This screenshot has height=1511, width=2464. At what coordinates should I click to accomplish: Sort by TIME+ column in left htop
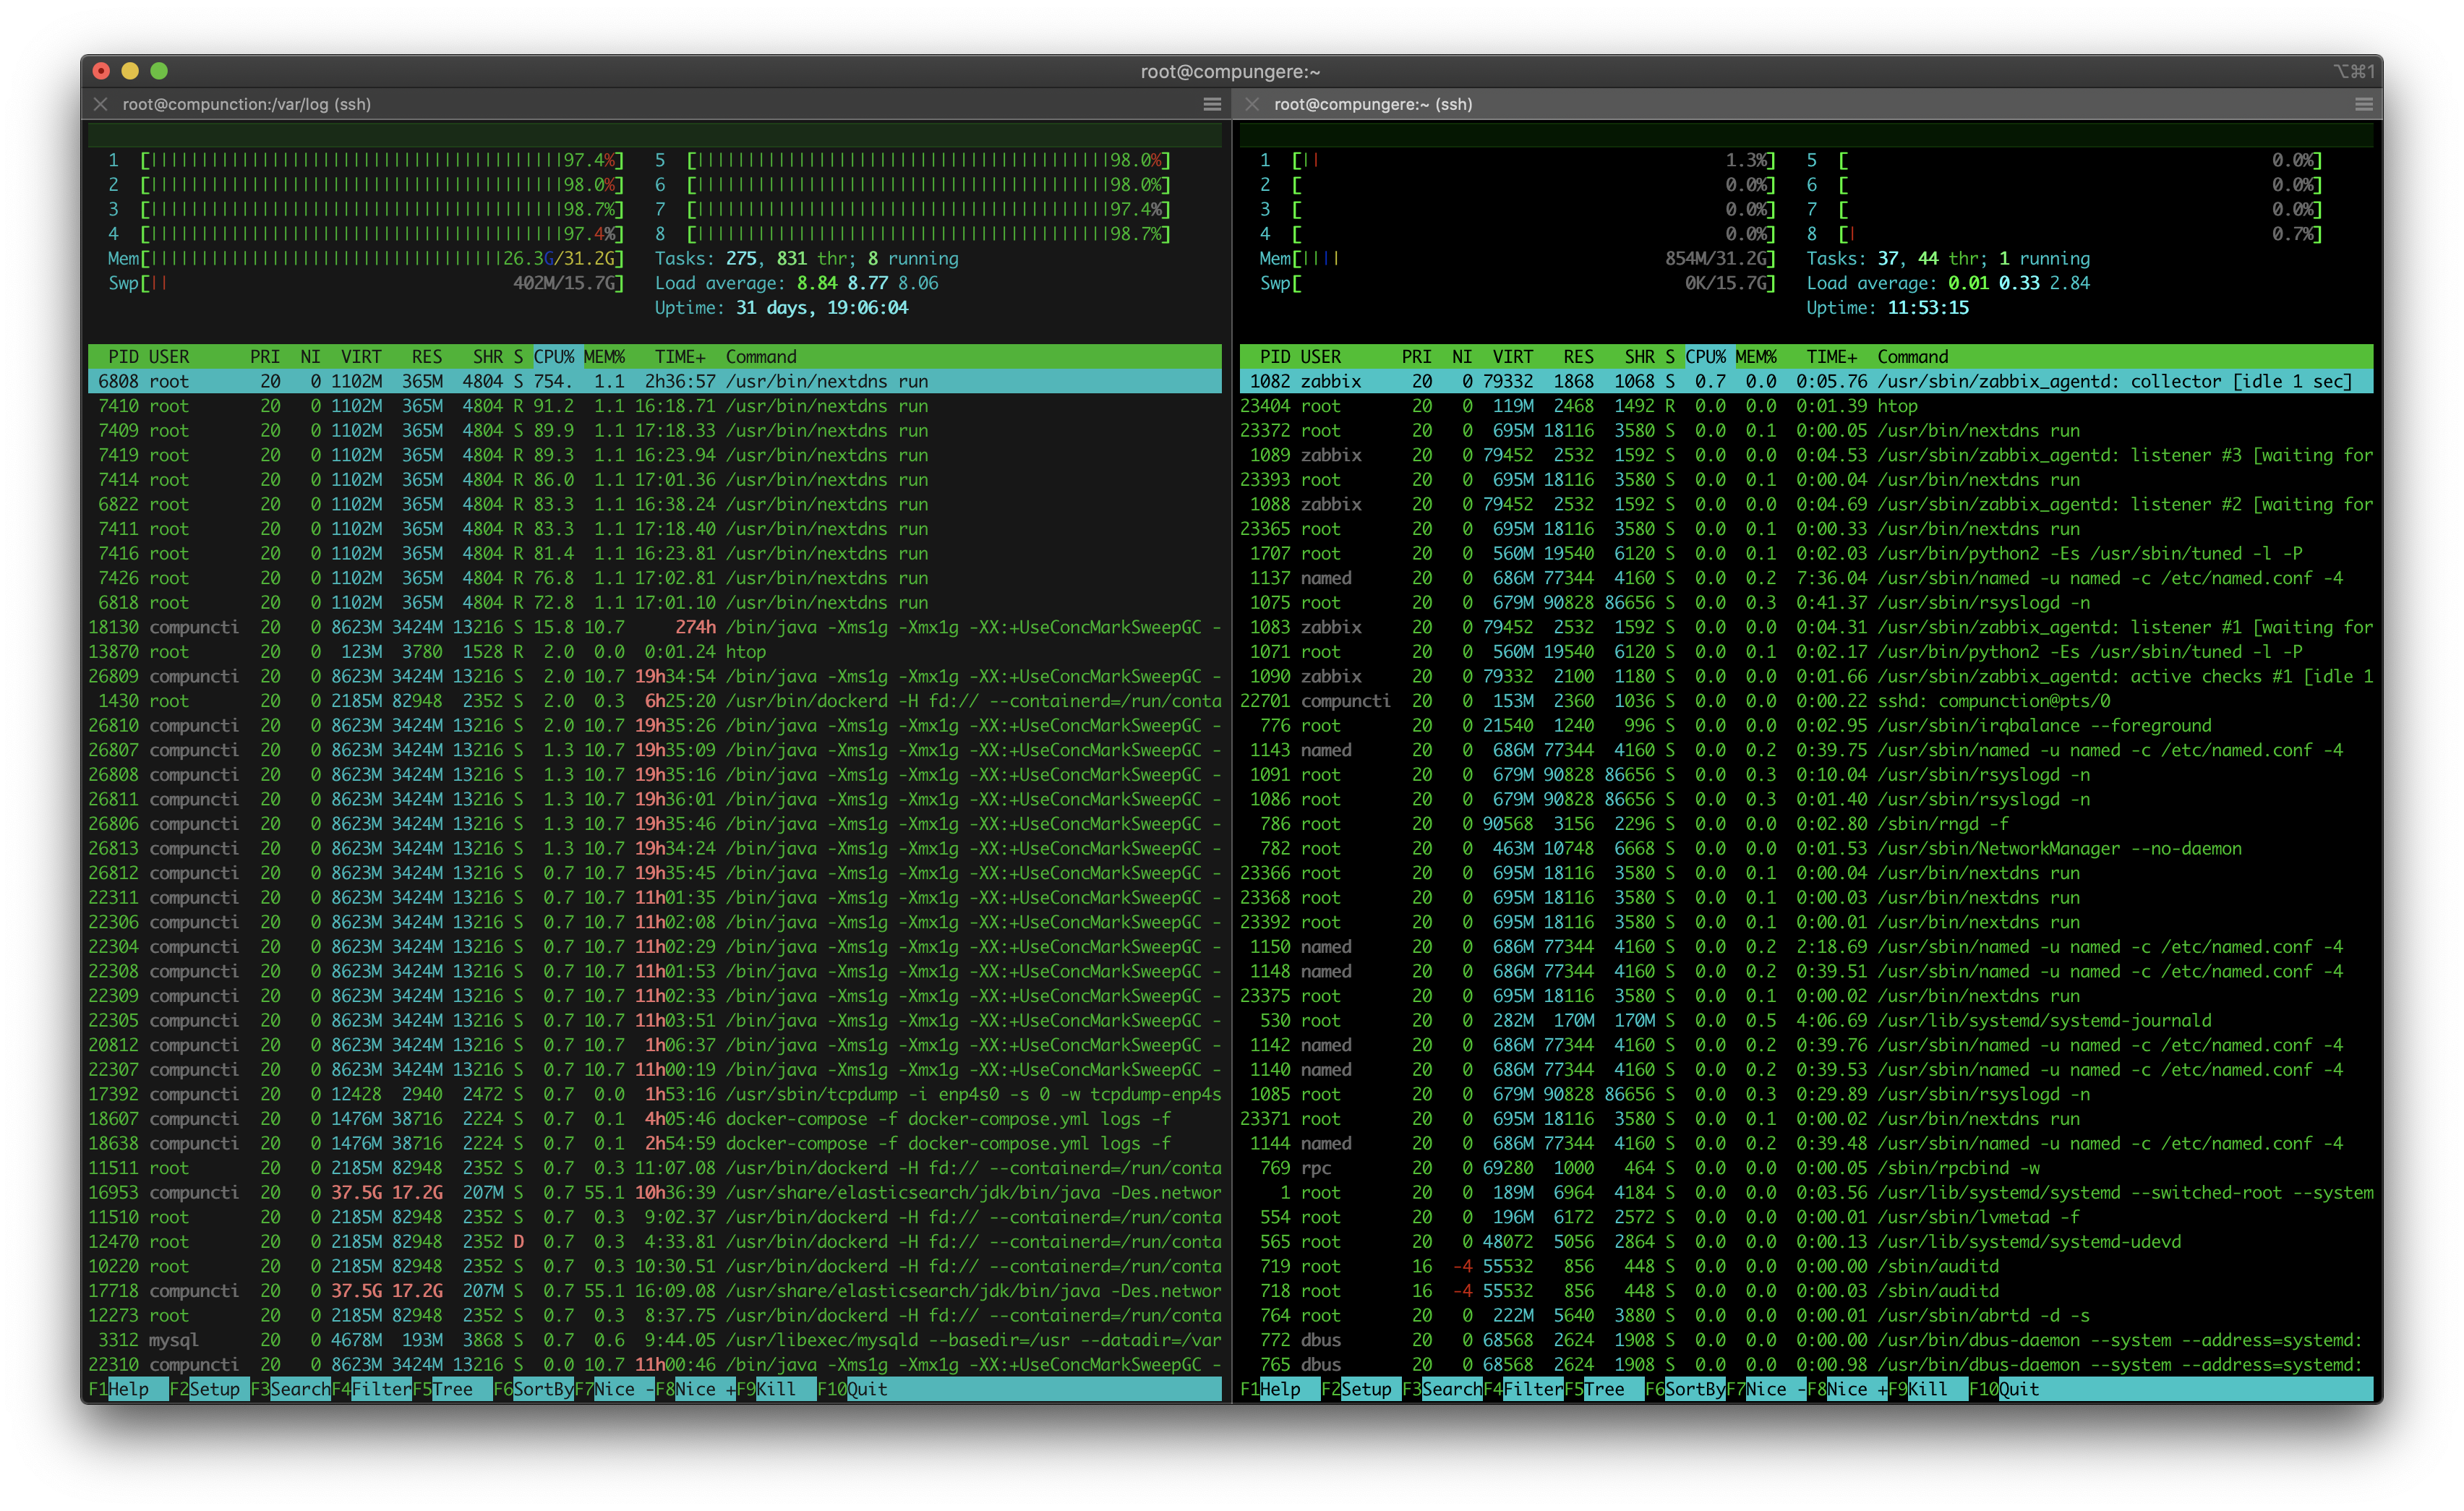tap(680, 357)
